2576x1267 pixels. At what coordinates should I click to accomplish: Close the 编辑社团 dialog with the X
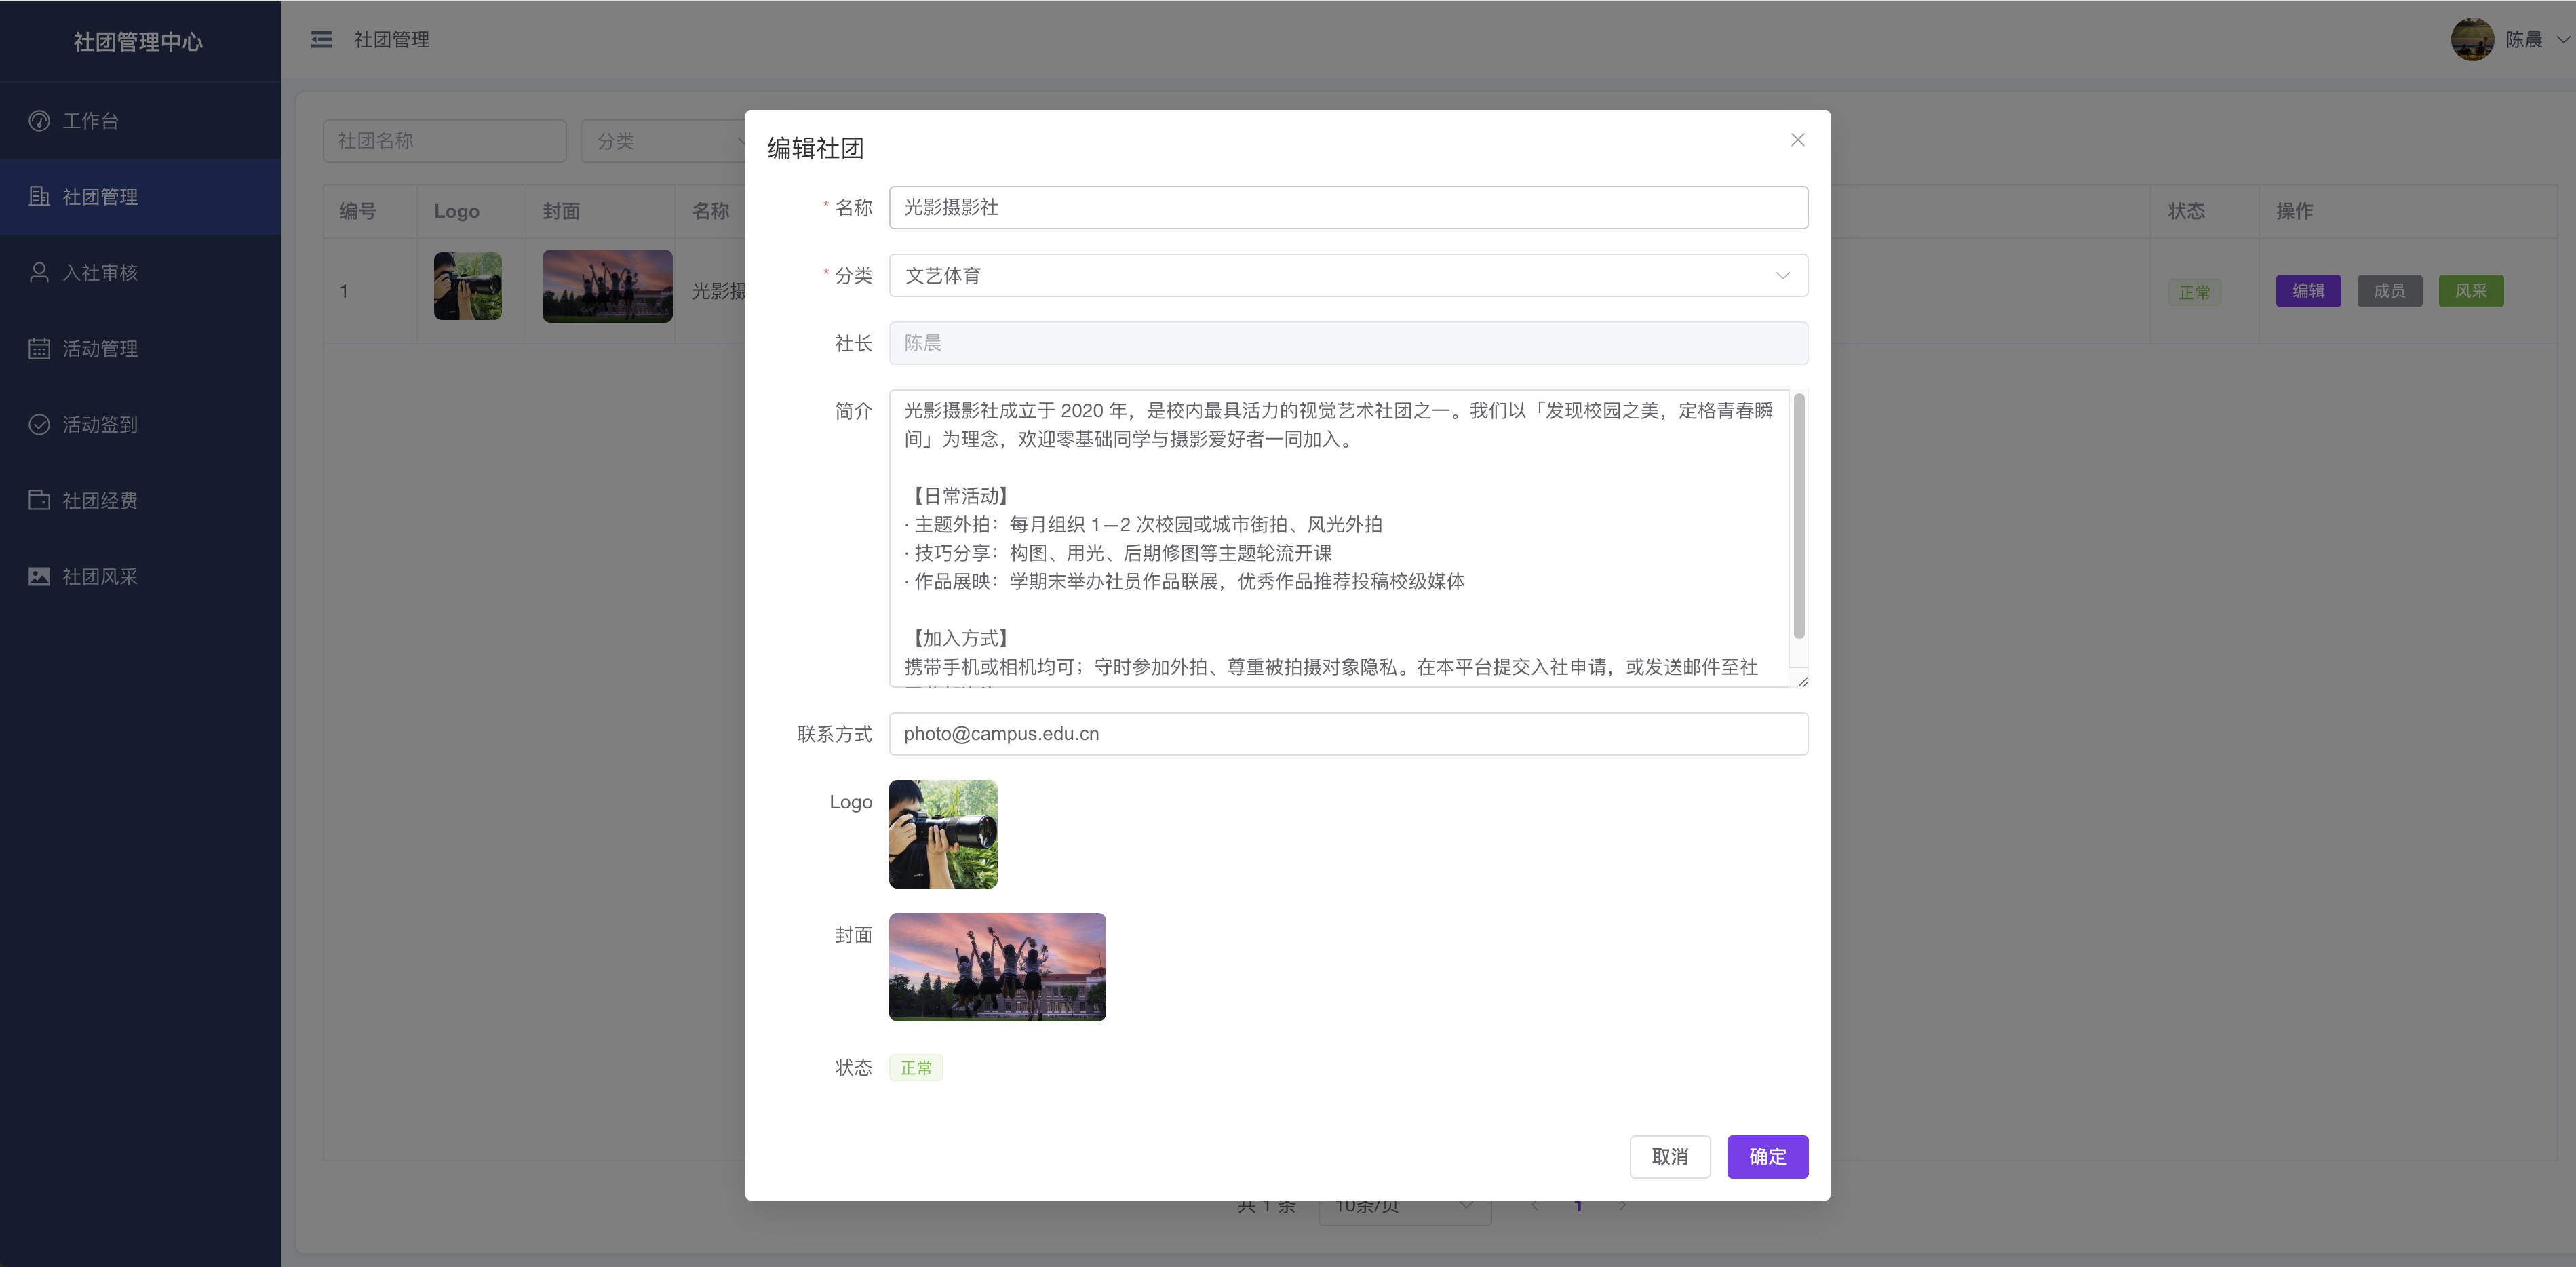click(1797, 140)
